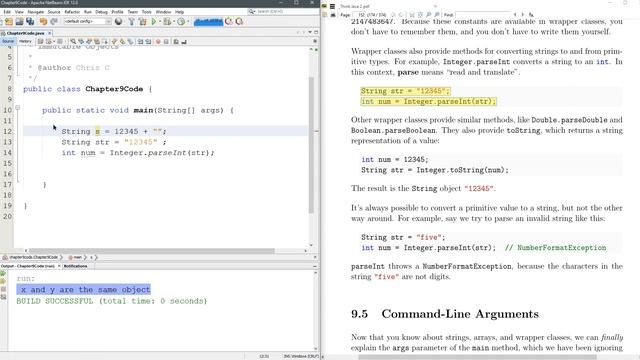Close the Output run tab

[x=59, y=266]
